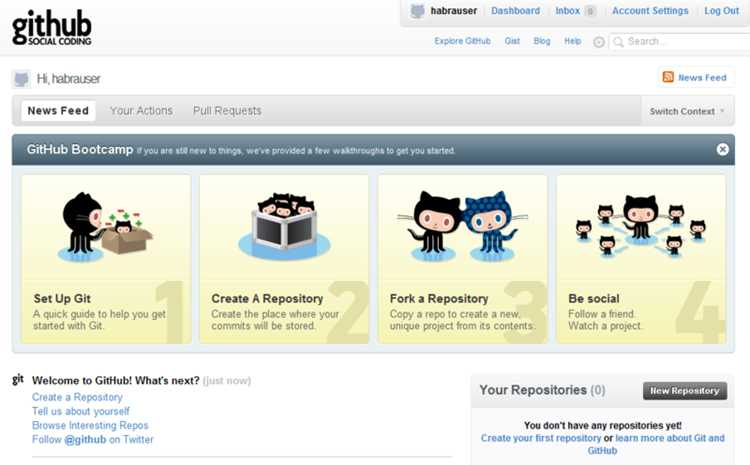Click Log Out

721,11
